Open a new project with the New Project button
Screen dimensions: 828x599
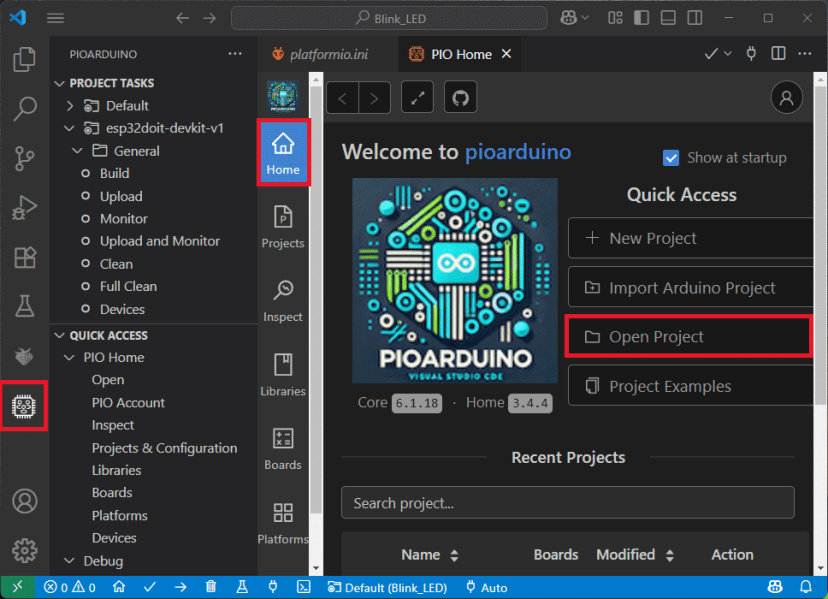(x=690, y=238)
